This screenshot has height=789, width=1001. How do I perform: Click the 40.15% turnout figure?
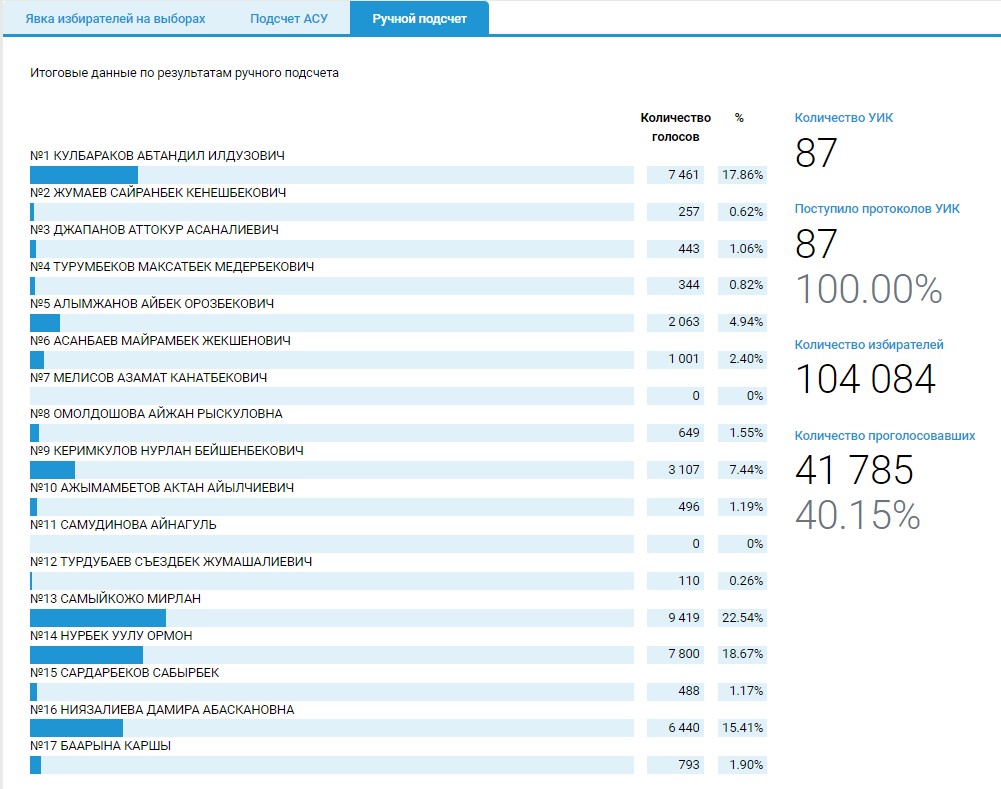(x=857, y=514)
